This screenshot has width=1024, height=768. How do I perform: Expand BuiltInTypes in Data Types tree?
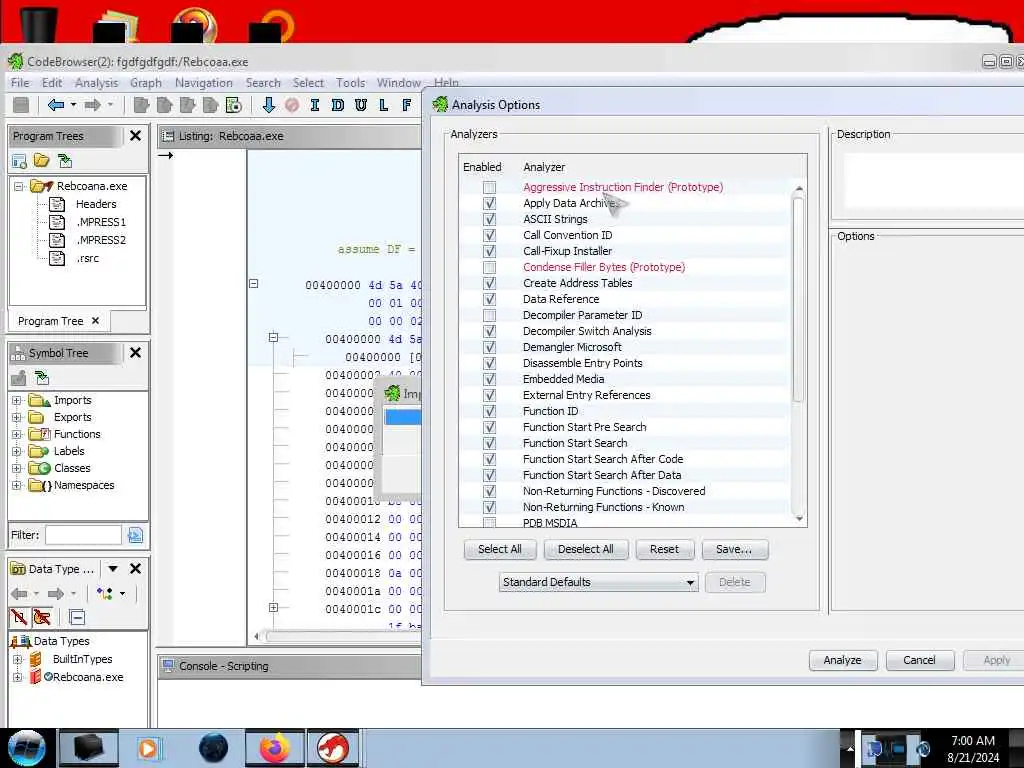coord(18,660)
